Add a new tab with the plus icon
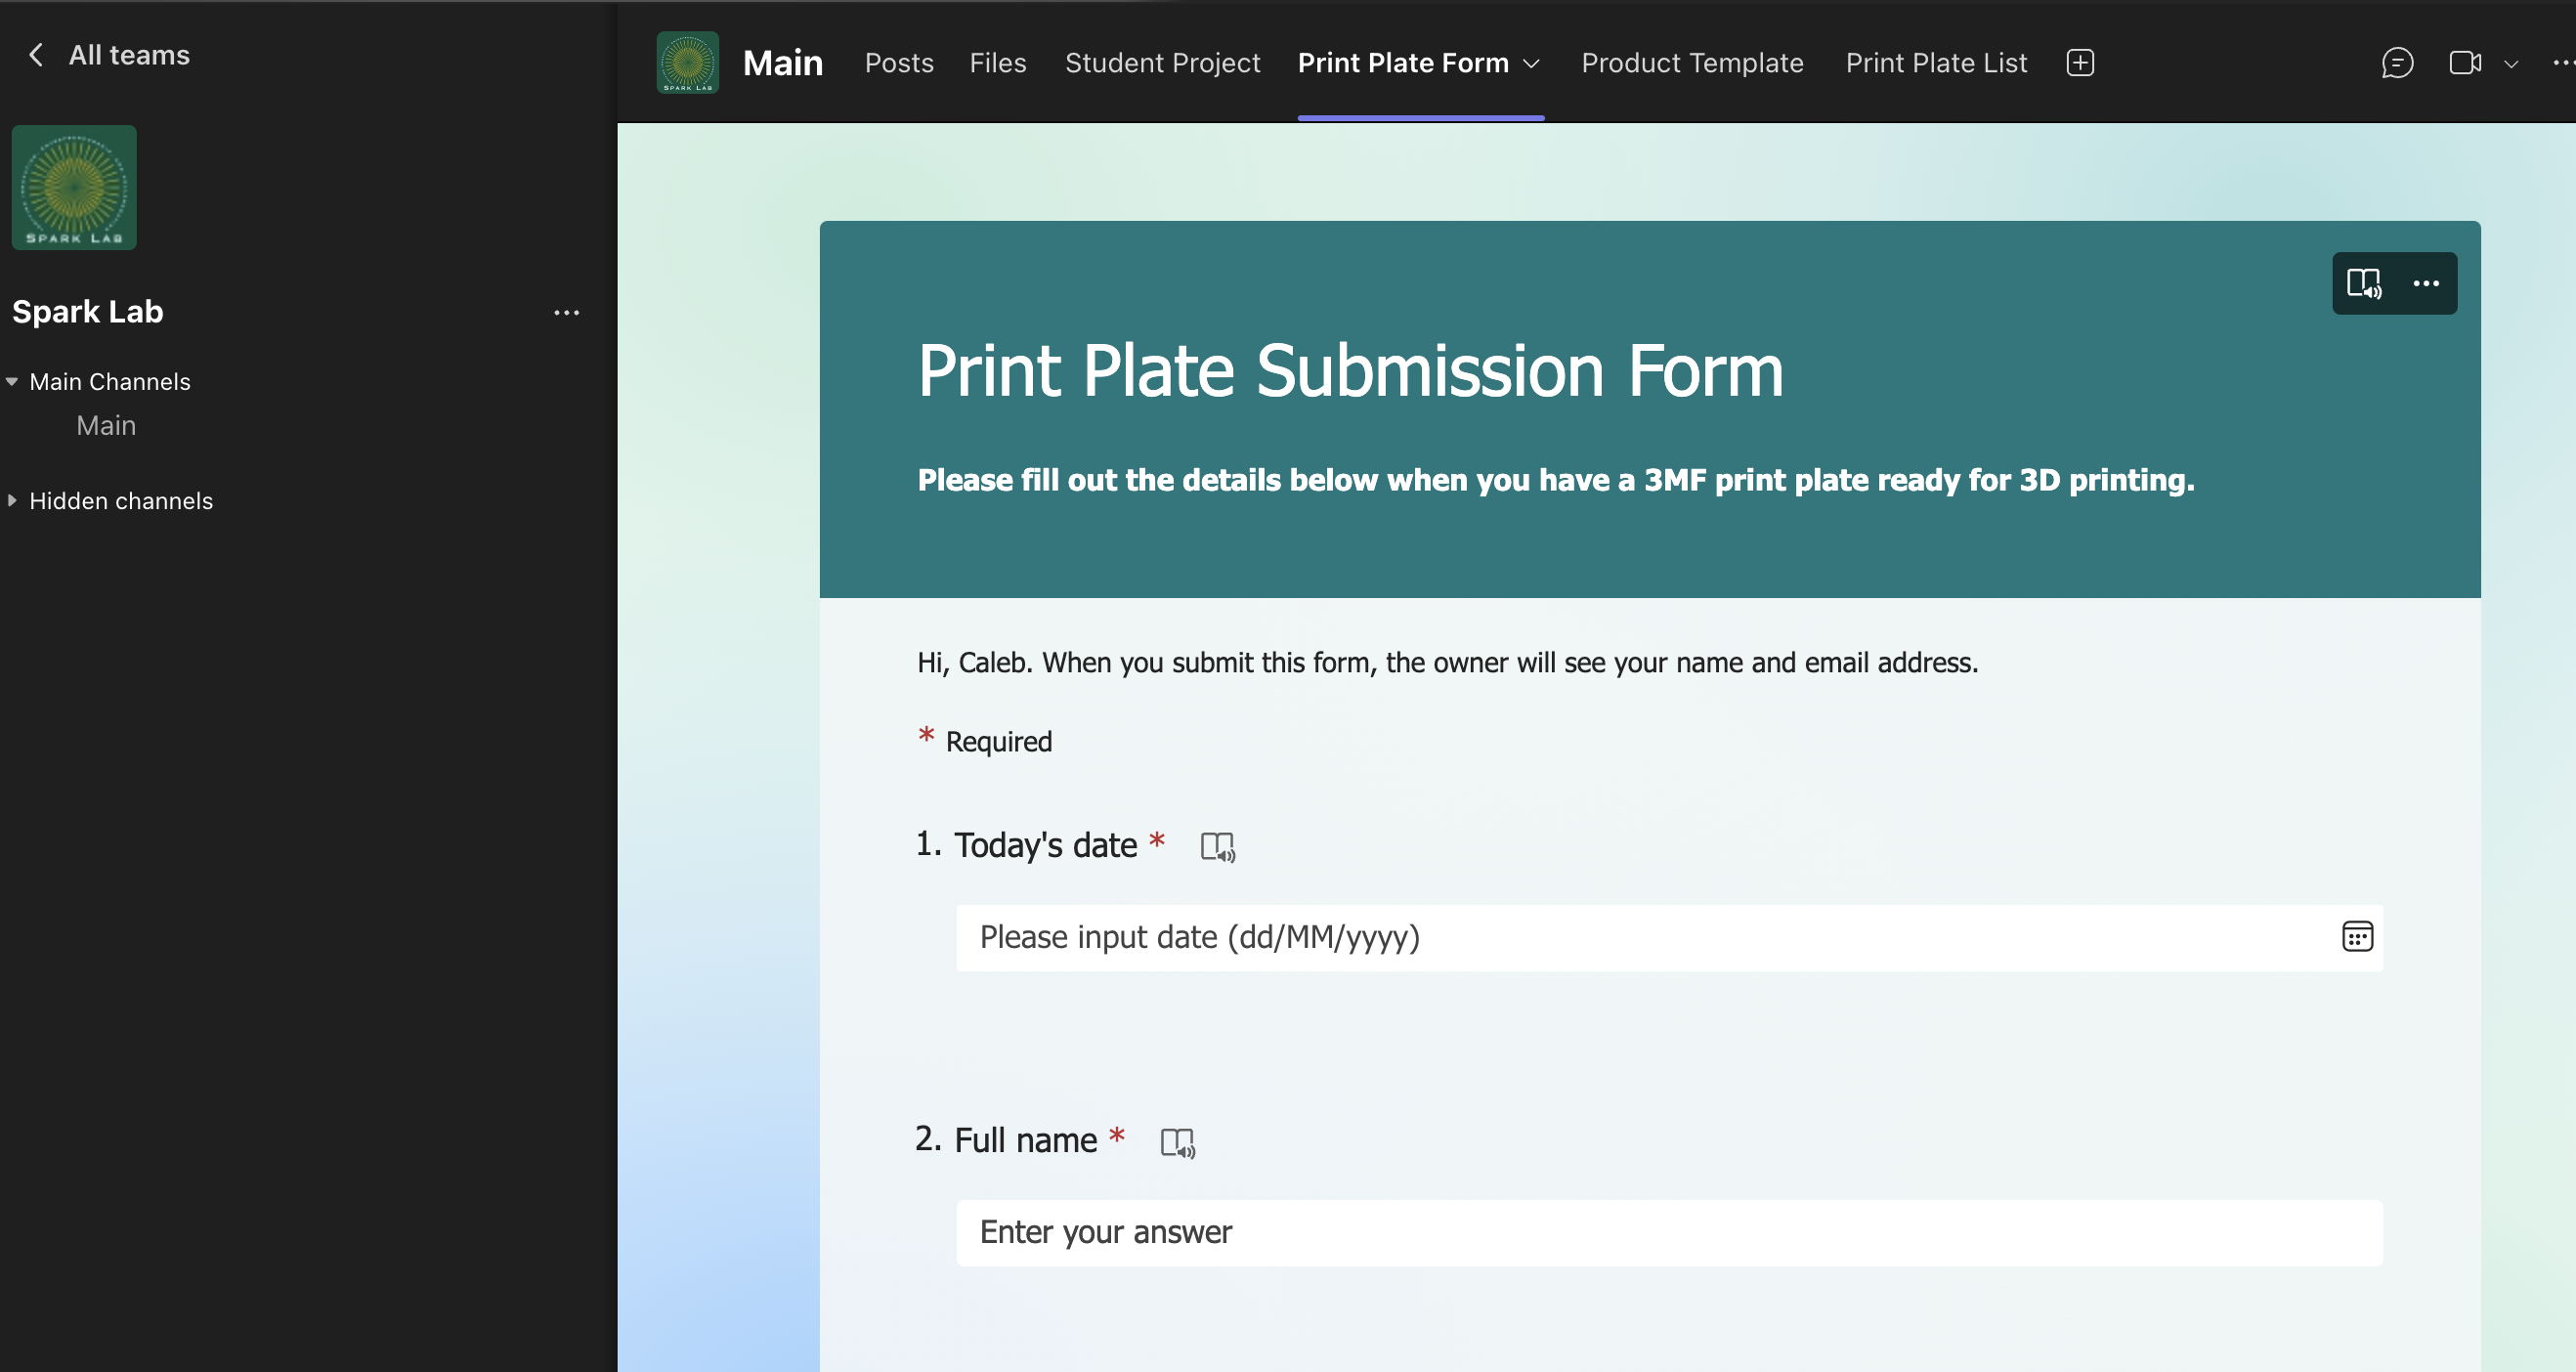 coord(2080,62)
